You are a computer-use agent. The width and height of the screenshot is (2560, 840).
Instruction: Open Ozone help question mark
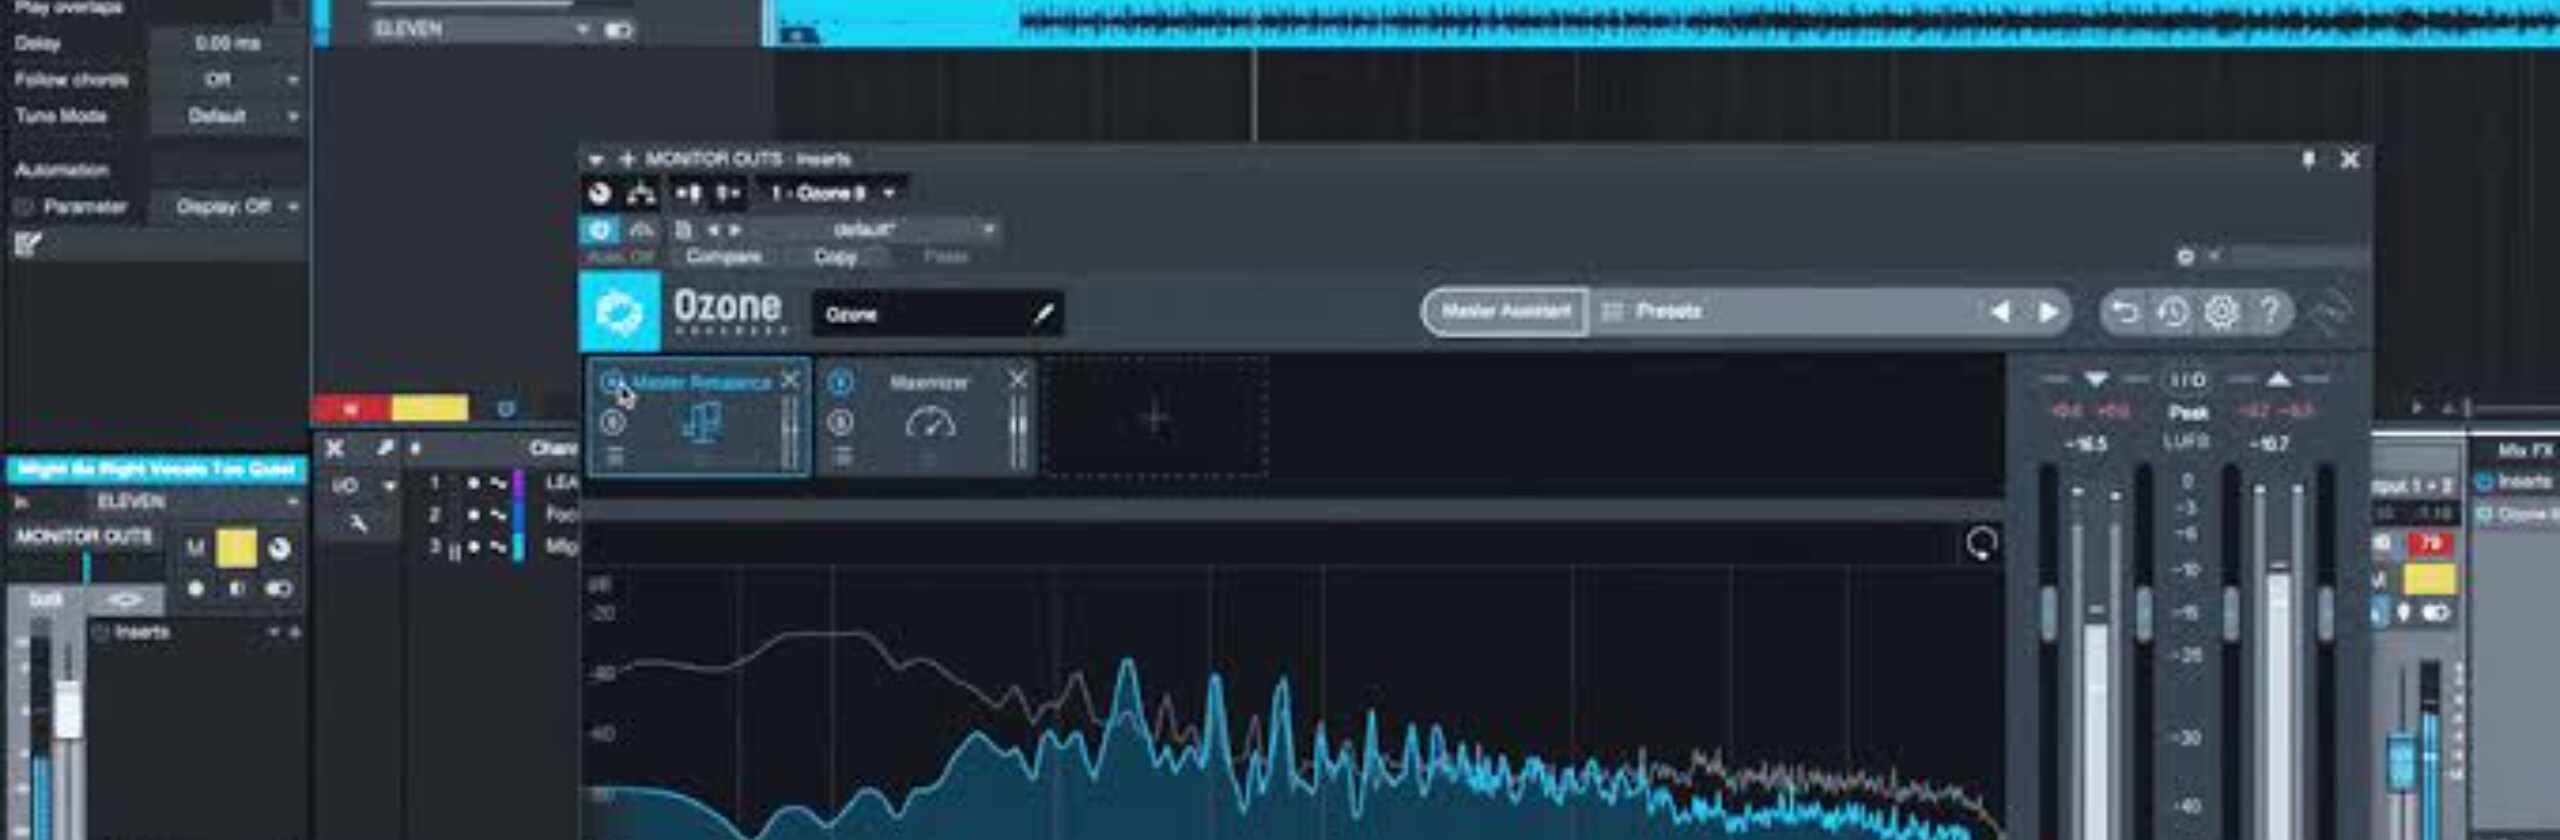[x=2270, y=312]
